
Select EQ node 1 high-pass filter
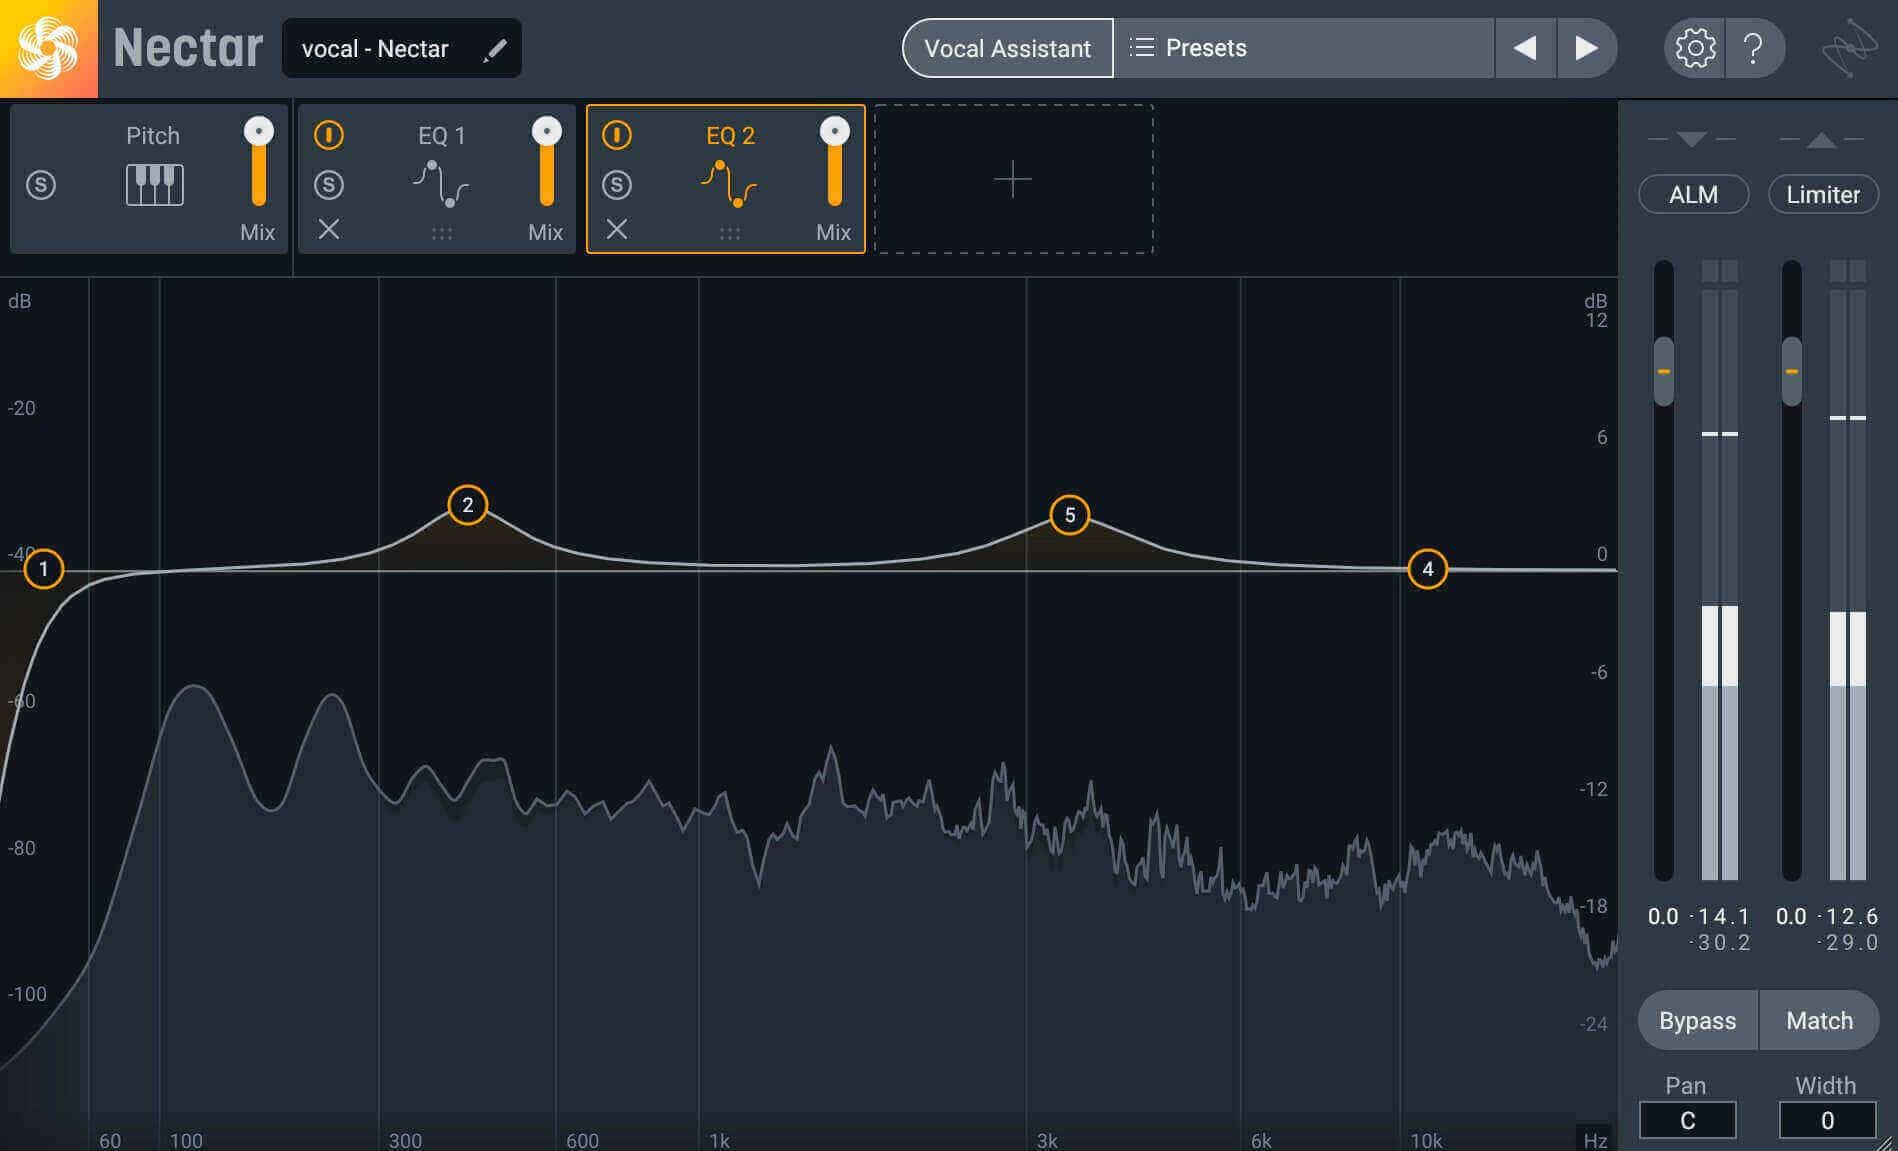[43, 569]
